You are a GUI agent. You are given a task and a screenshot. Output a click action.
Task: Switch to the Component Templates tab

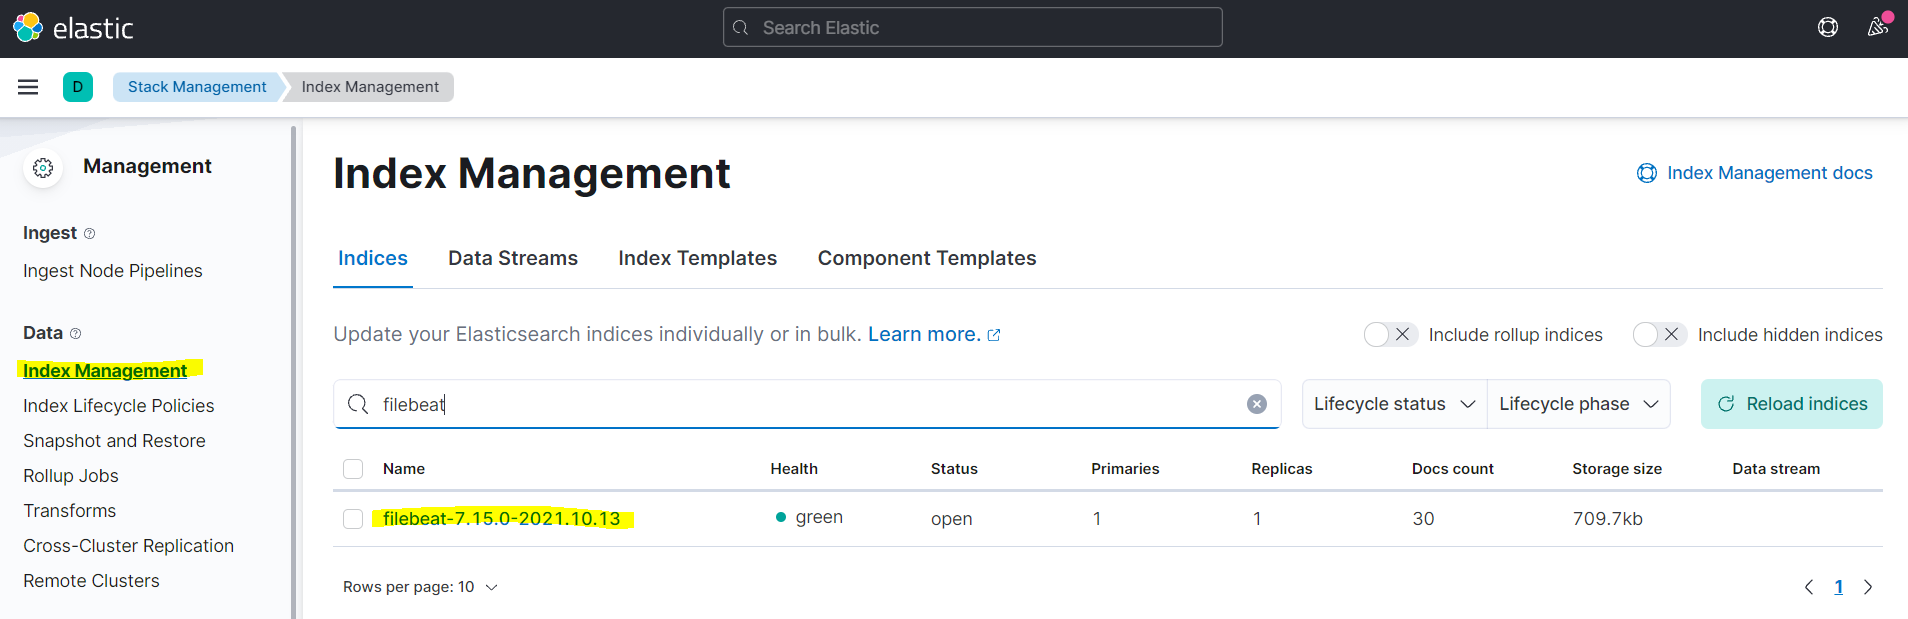click(927, 258)
